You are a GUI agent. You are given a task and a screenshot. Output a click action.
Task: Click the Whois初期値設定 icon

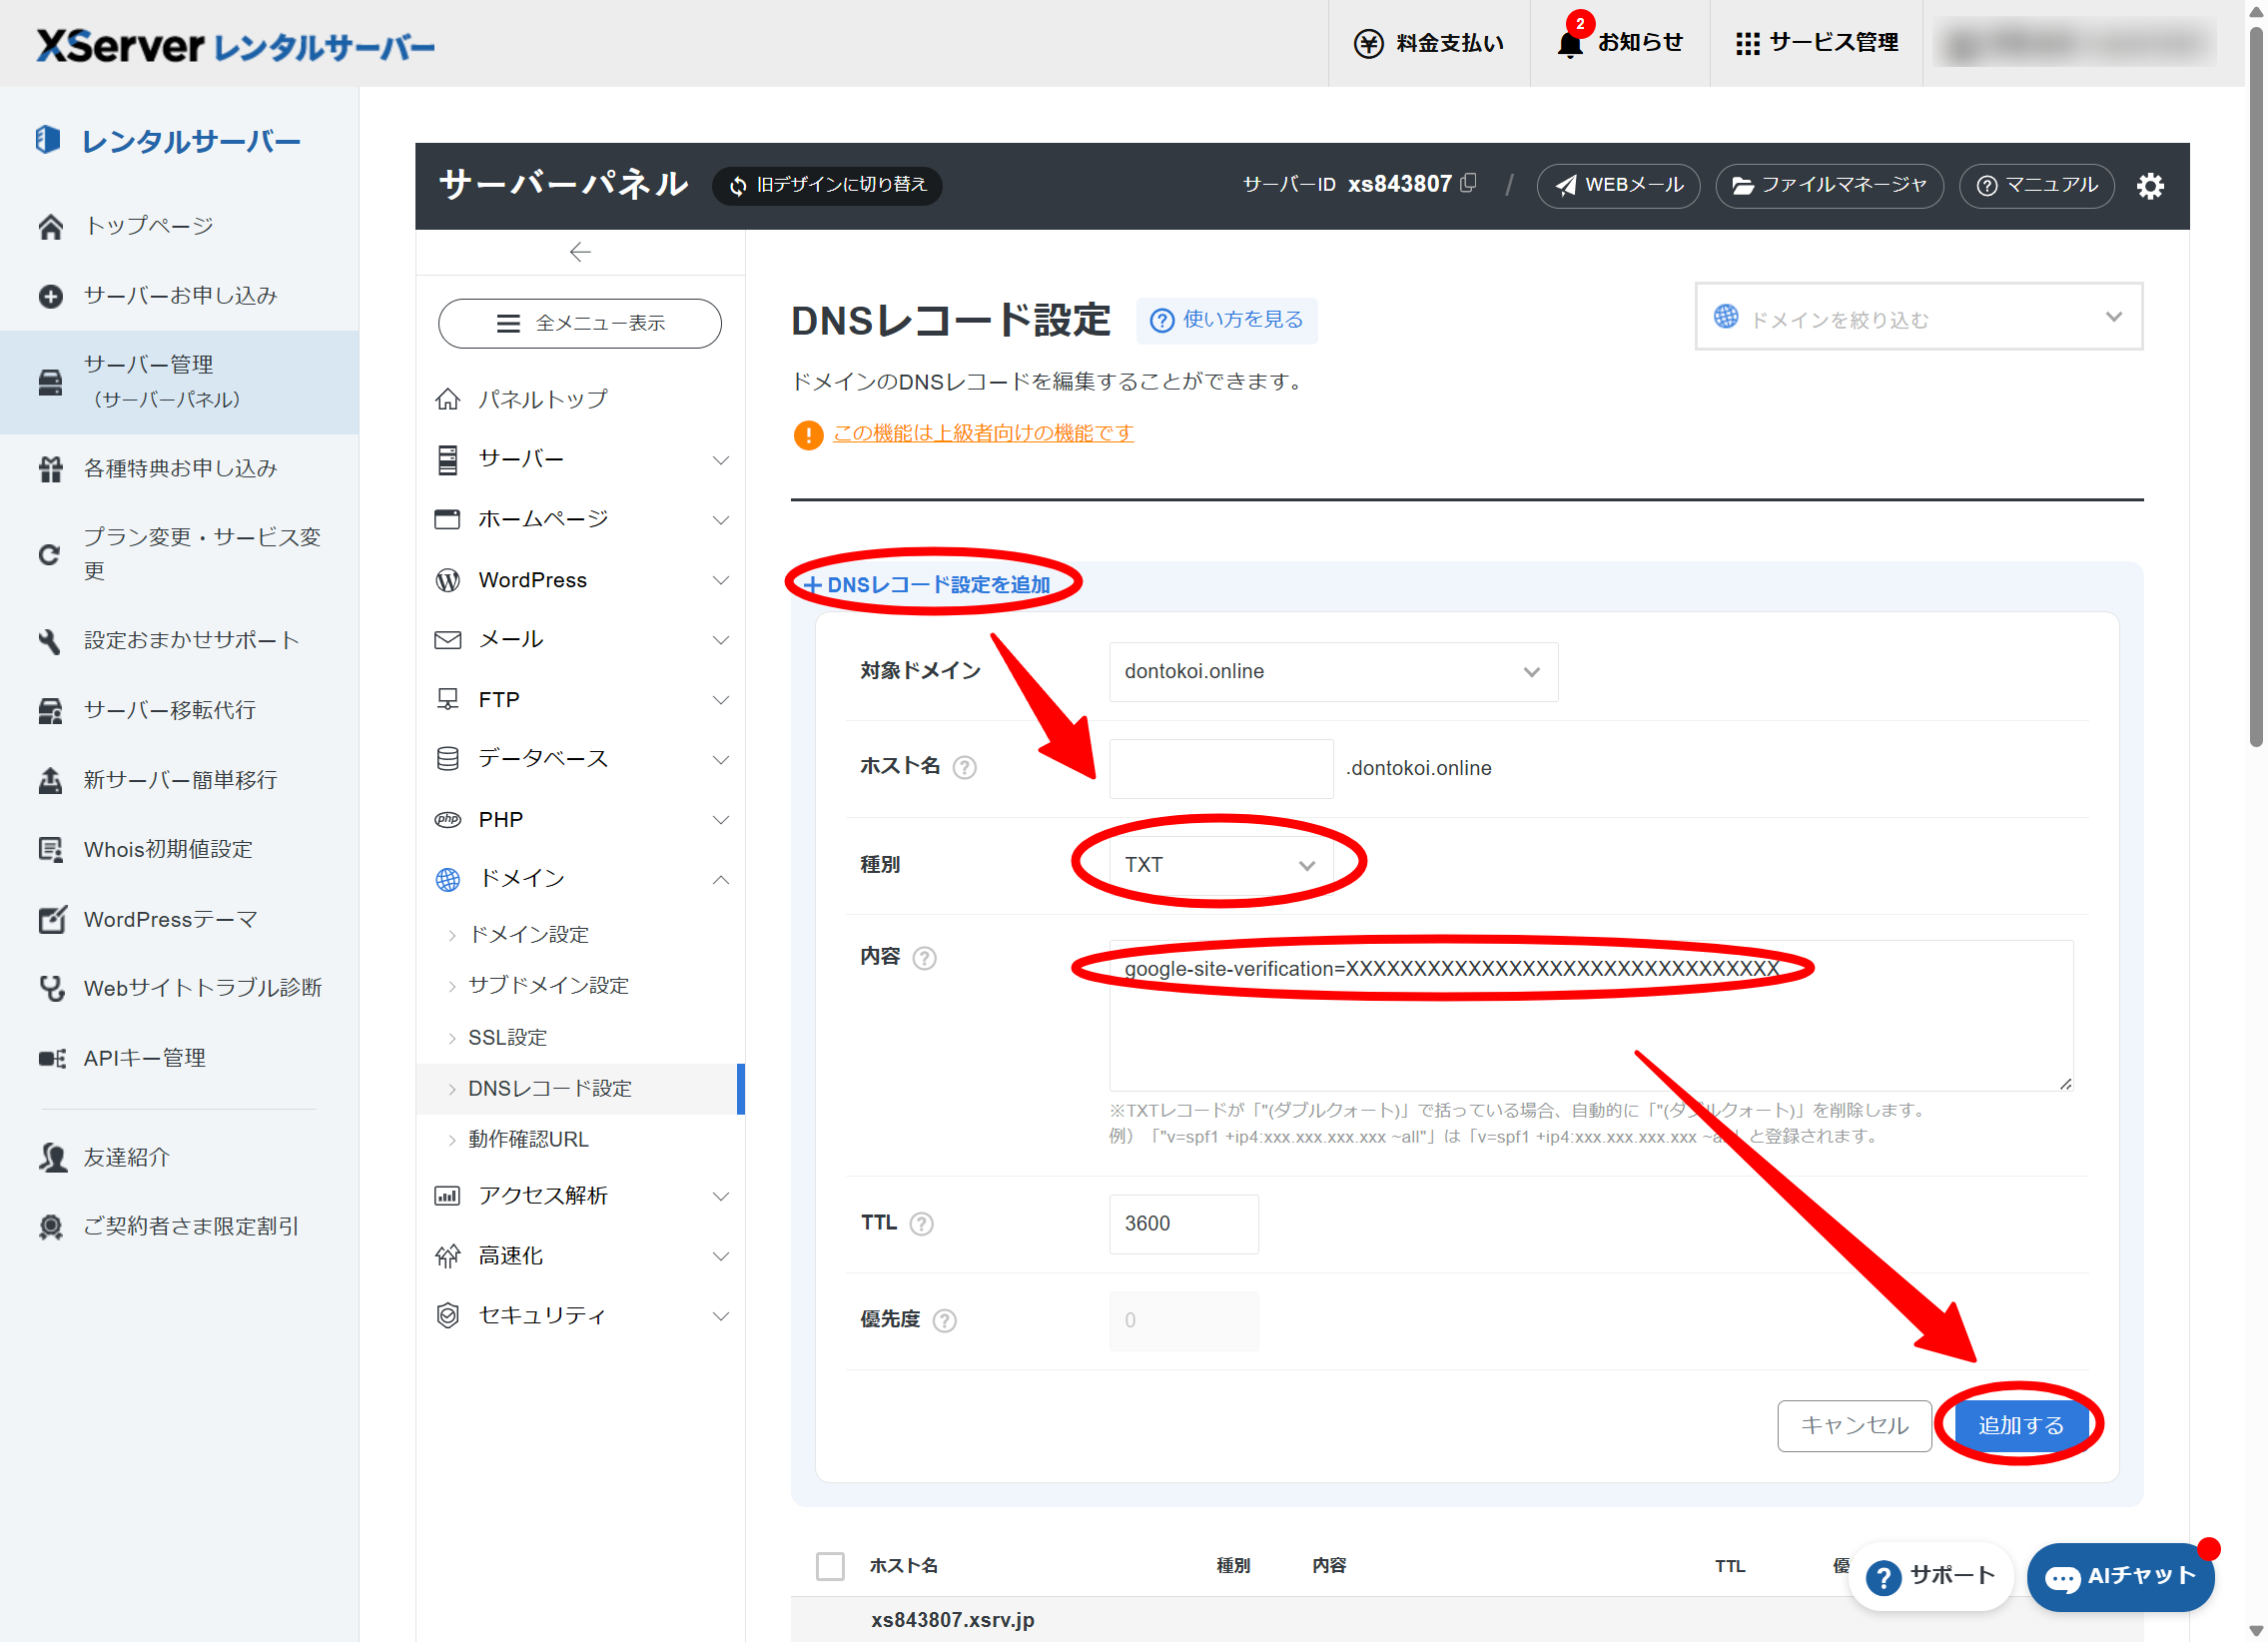pyautogui.click(x=50, y=850)
